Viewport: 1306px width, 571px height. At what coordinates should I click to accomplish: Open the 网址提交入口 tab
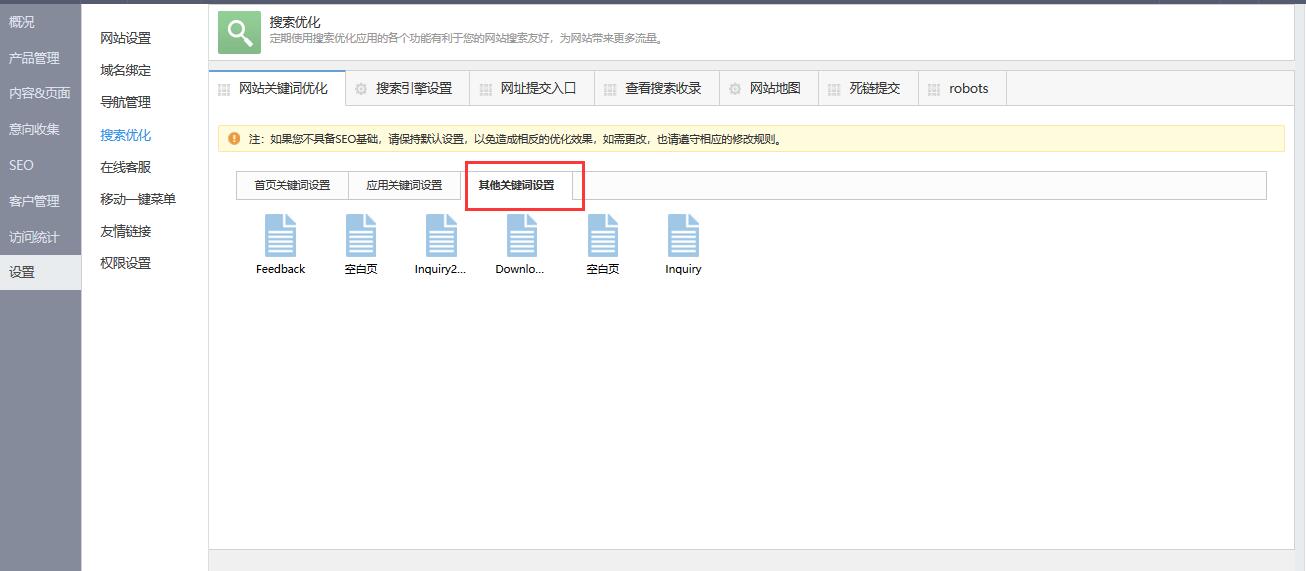pos(532,88)
